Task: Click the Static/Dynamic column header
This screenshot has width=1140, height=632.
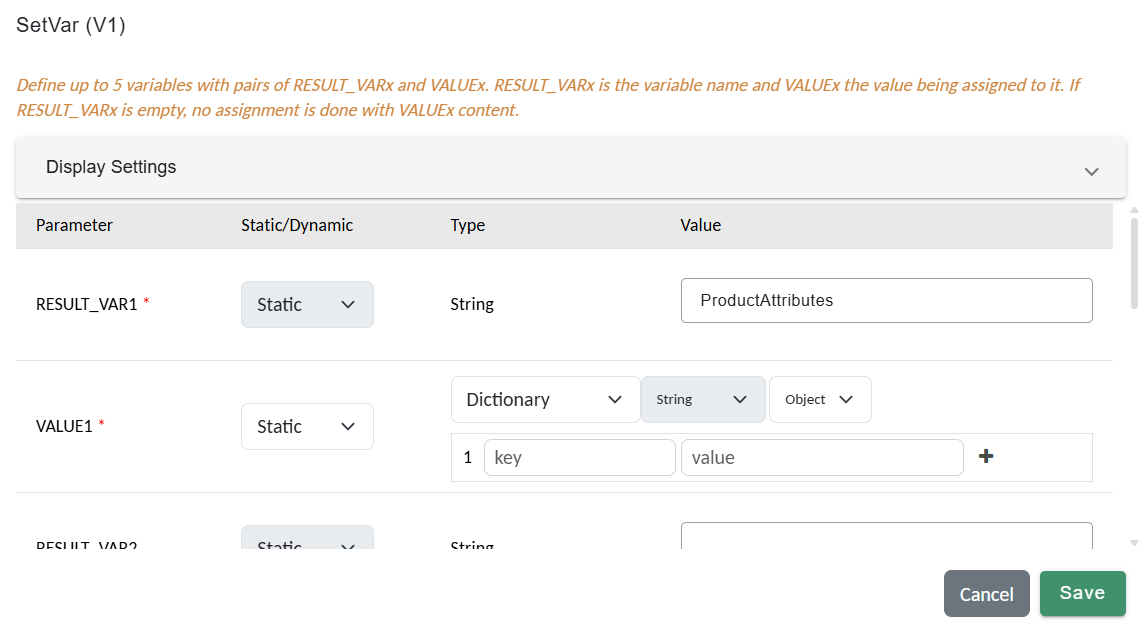Action: coord(297,225)
